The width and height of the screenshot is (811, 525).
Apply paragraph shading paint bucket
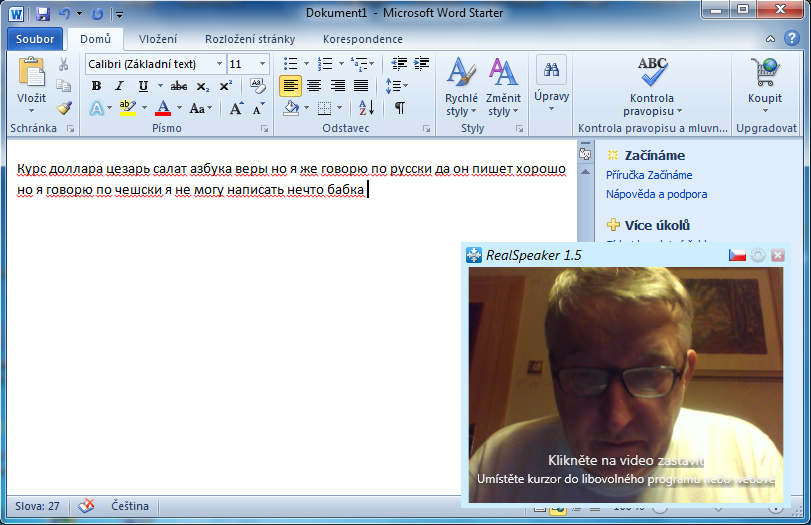pyautogui.click(x=291, y=108)
